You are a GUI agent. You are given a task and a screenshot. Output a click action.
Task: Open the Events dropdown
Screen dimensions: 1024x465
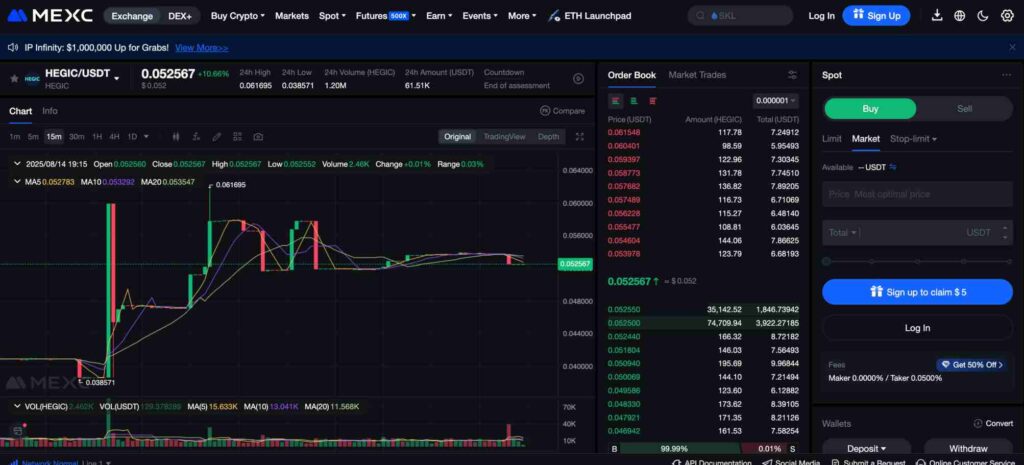(479, 16)
